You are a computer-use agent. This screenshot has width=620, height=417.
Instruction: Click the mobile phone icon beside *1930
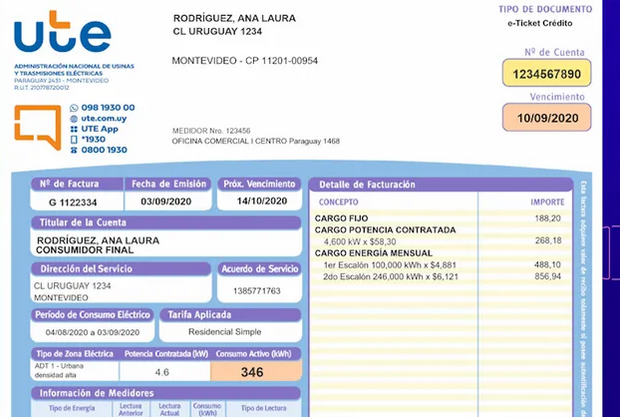point(74,139)
